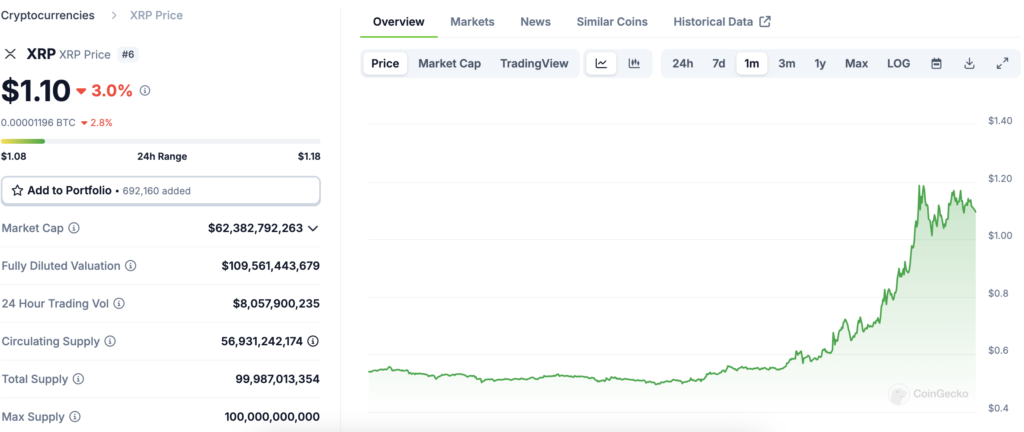The height and width of the screenshot is (432, 1024).
Task: Expand chart to fullscreen
Action: 1002,64
